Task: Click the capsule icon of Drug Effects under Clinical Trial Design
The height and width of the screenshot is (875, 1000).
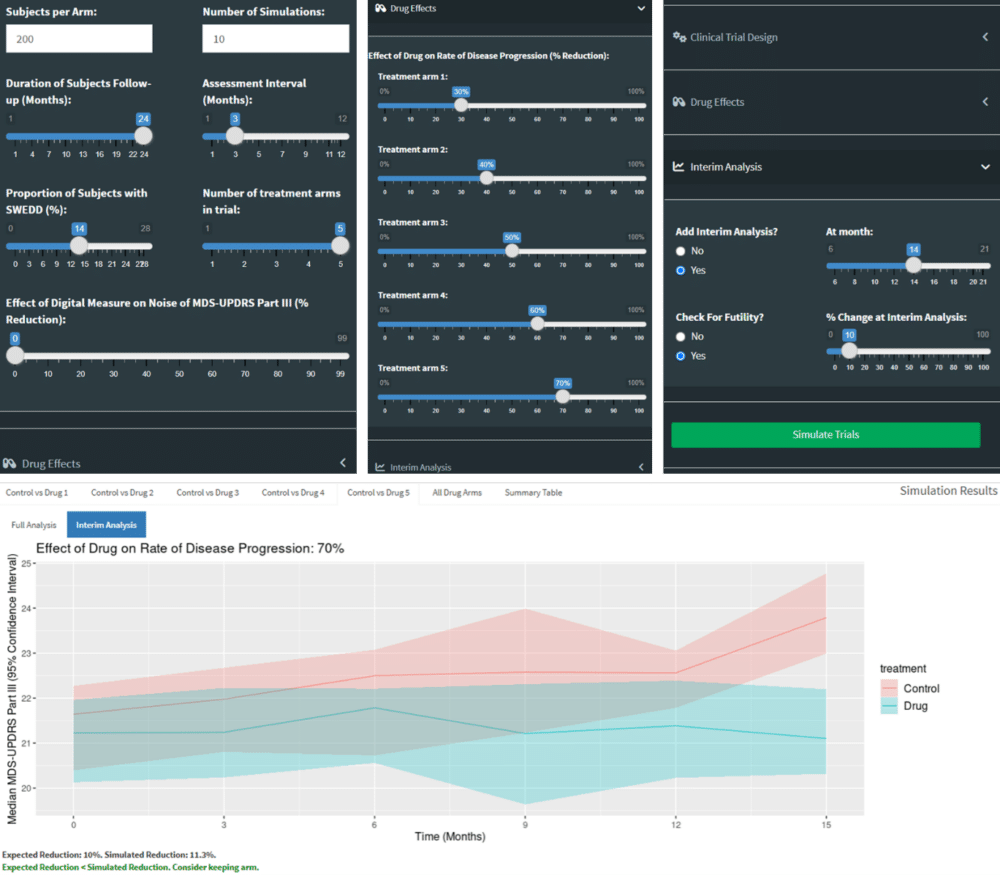Action: 679,103
